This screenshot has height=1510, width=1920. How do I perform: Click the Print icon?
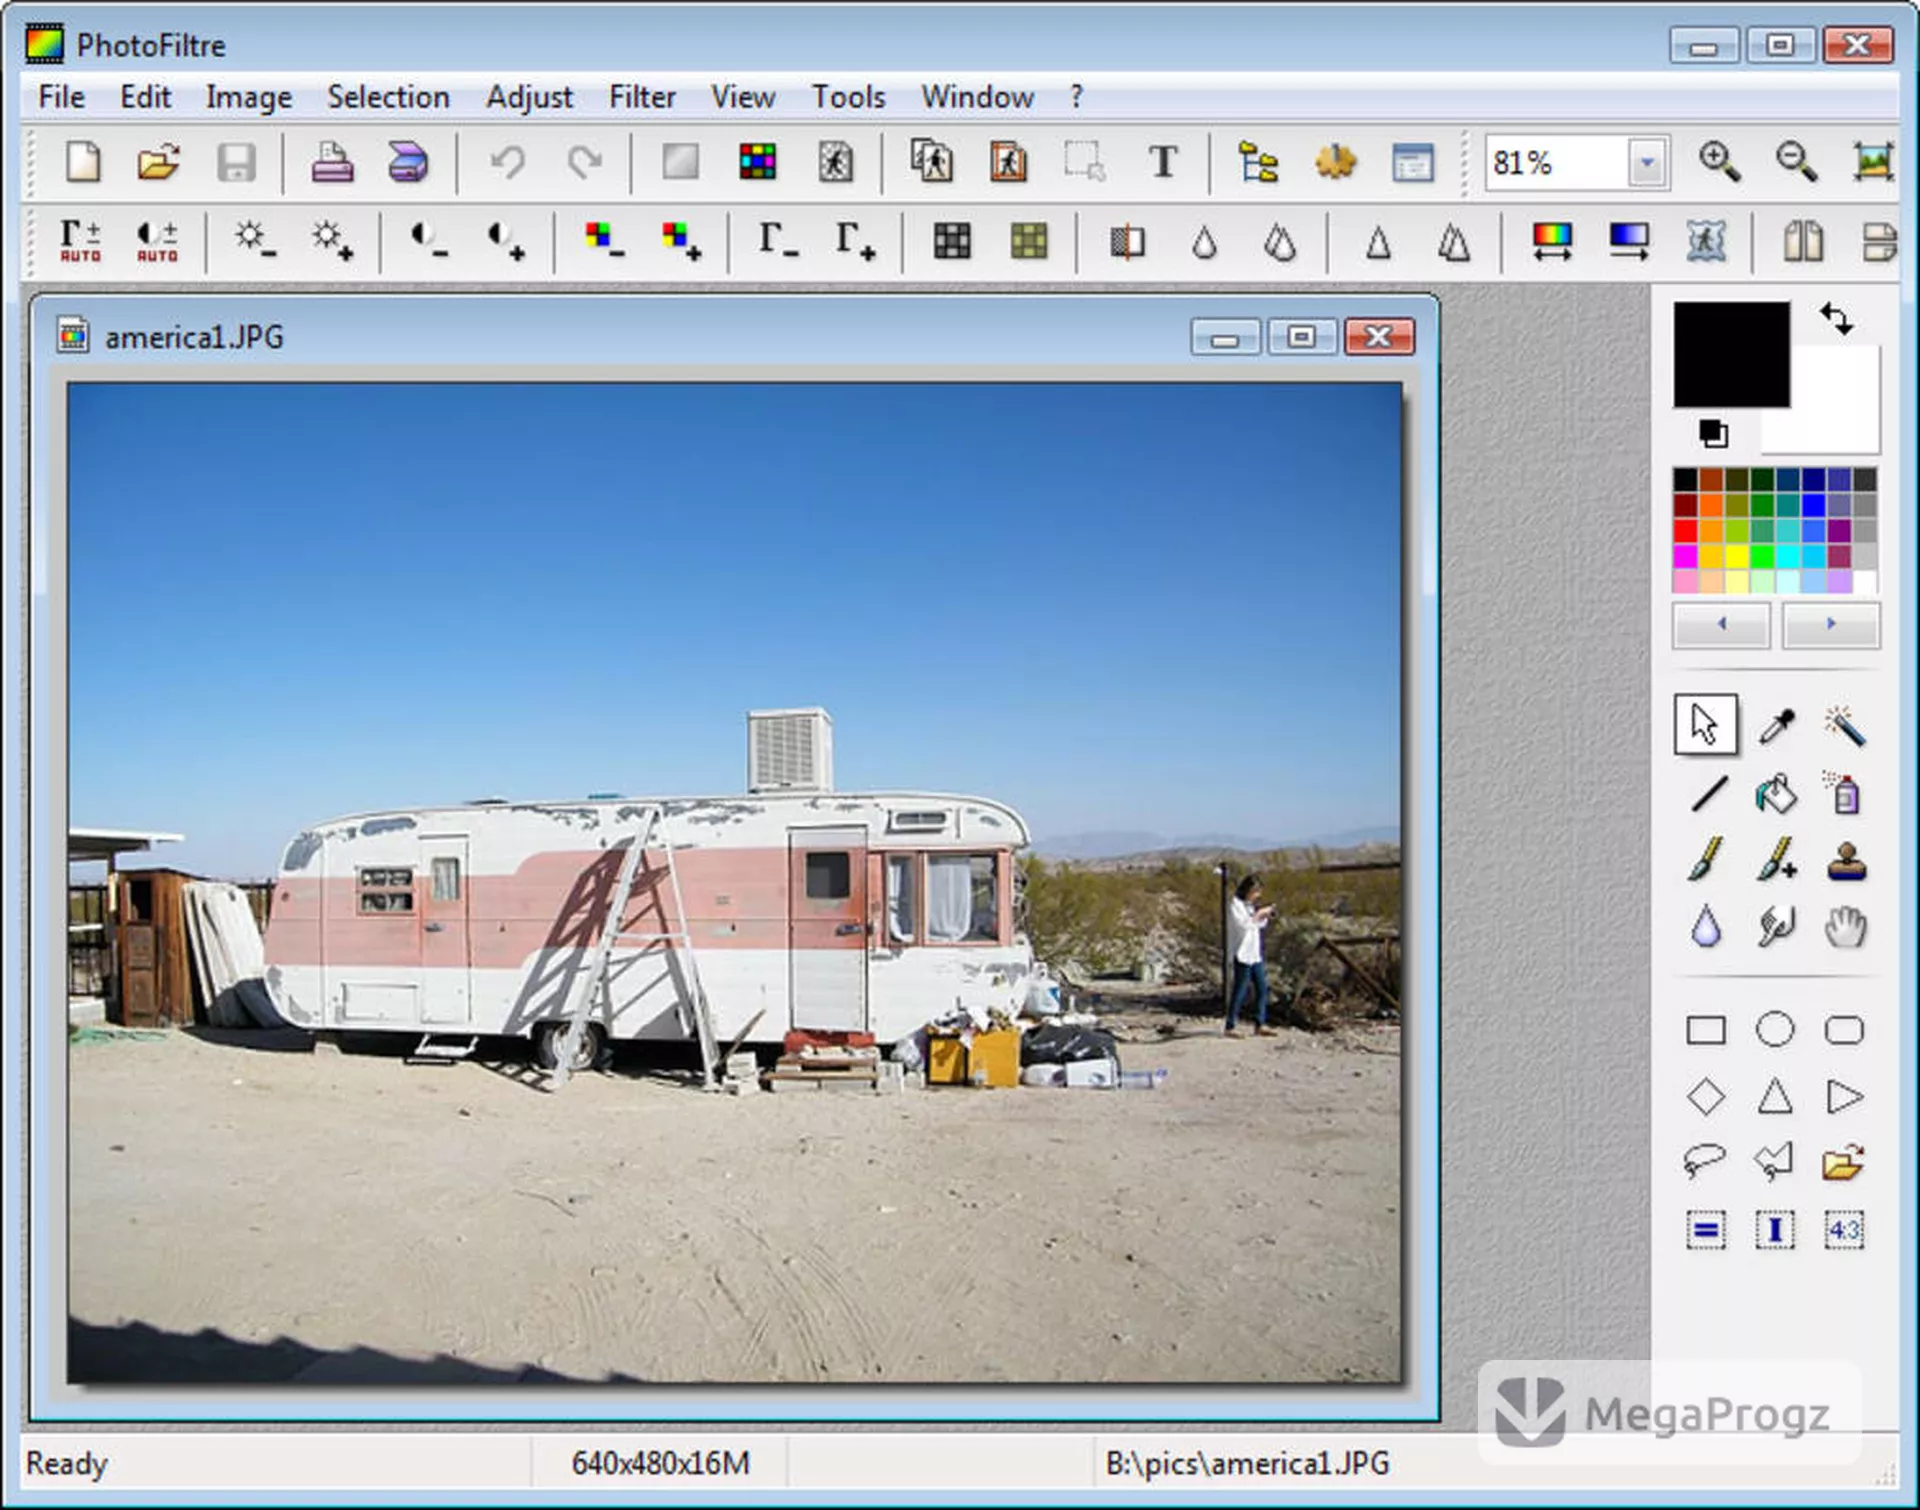tap(331, 162)
